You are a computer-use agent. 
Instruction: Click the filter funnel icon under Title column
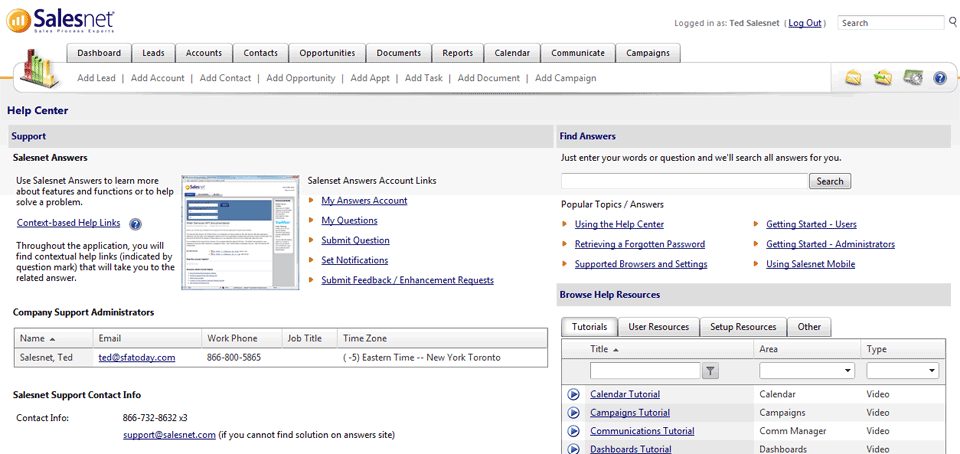click(710, 370)
